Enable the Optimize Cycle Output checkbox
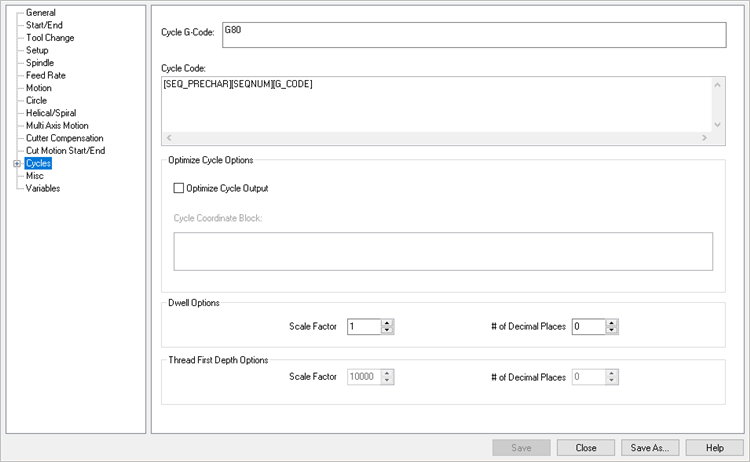 click(x=178, y=188)
